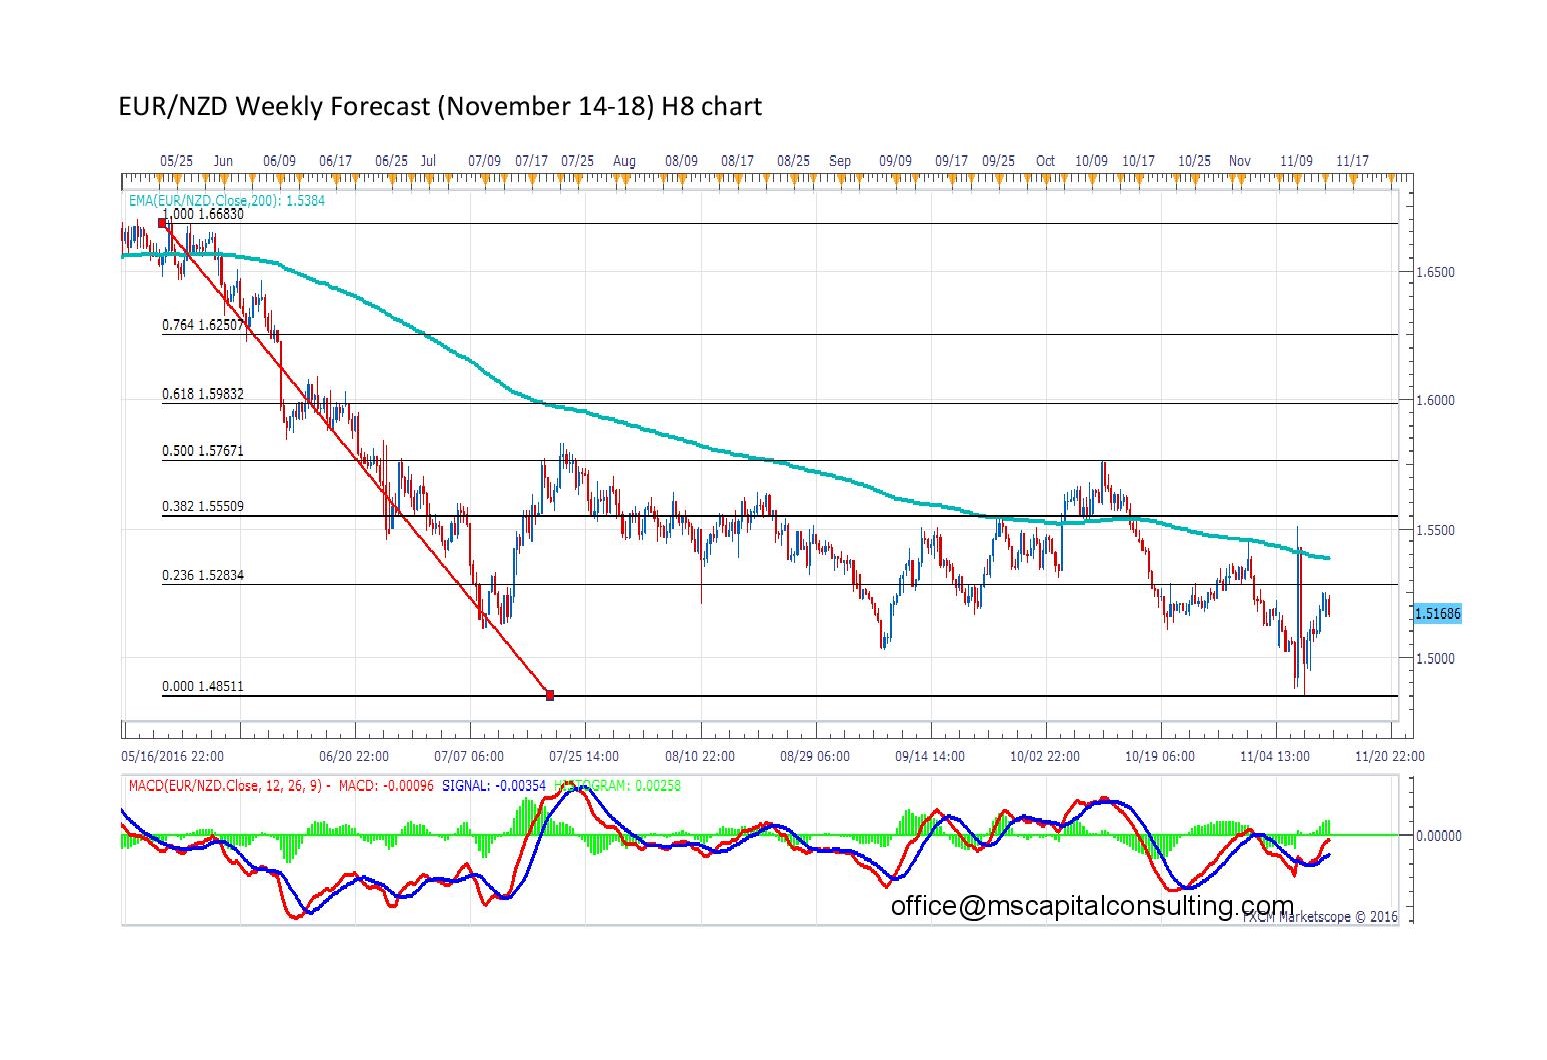Viewport: 1547px width, 1060px height.
Task: Click the 09/14 14:00 bottom time label
Action: tap(930, 756)
